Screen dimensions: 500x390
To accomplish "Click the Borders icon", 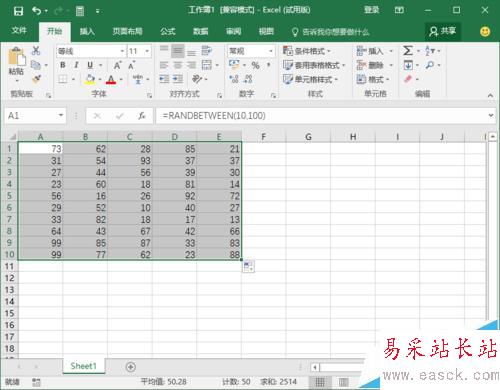I will pos(63,79).
